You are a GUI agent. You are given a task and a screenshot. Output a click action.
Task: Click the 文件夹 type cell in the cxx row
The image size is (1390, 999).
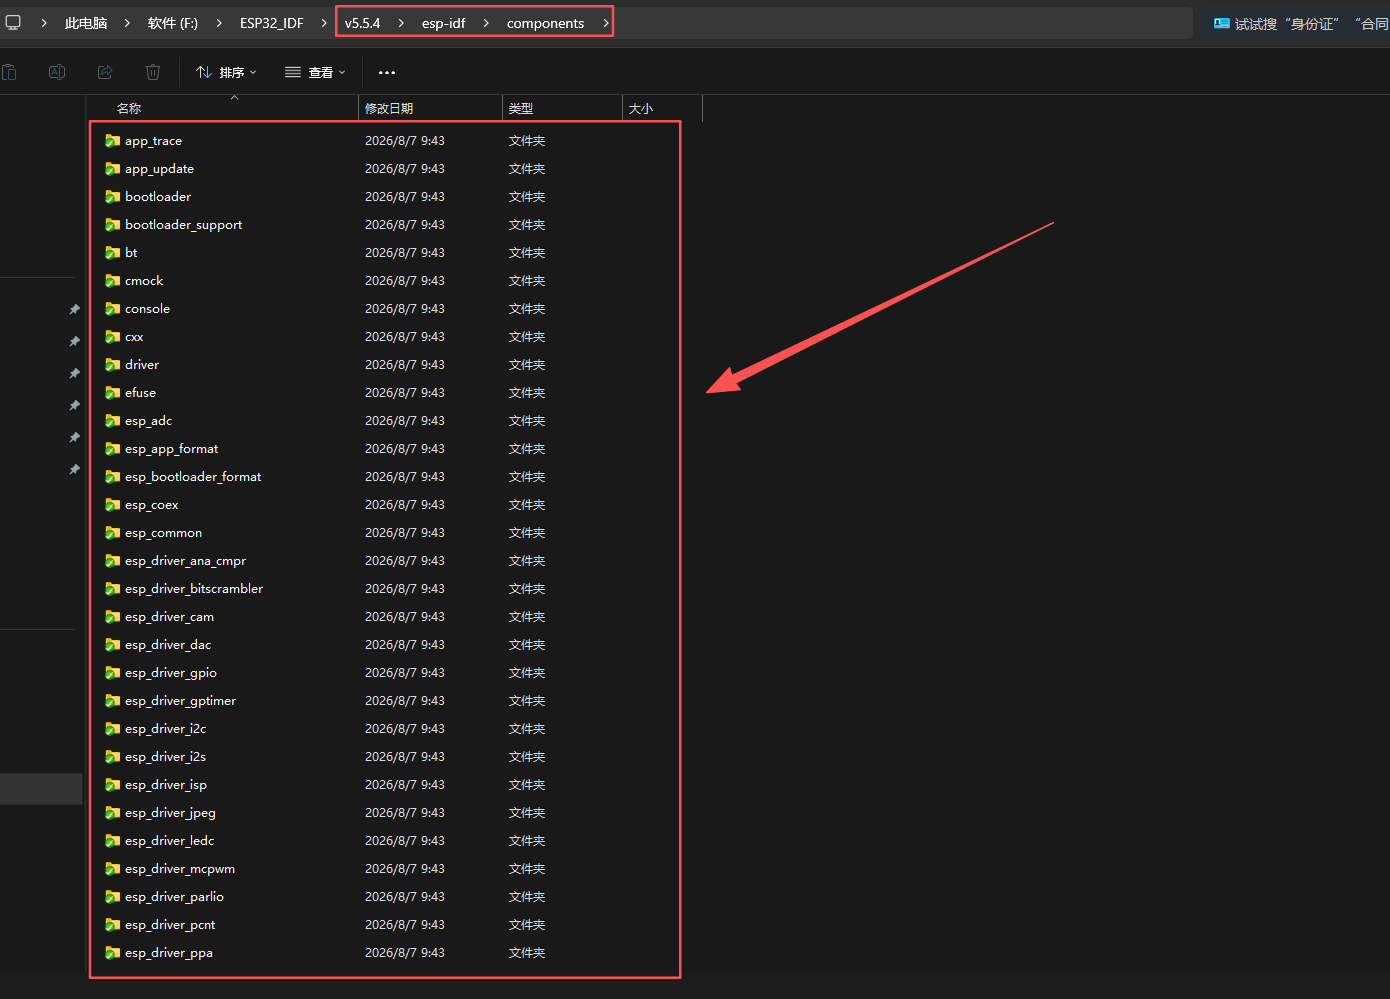click(527, 337)
